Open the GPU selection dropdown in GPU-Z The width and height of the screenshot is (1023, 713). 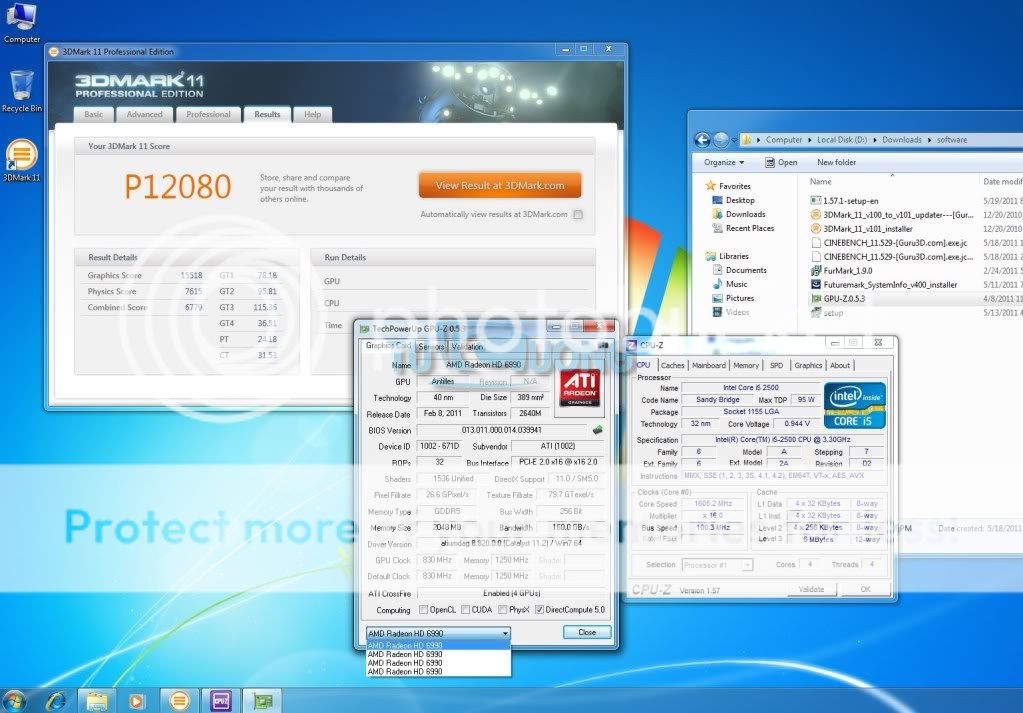pyautogui.click(x=438, y=633)
